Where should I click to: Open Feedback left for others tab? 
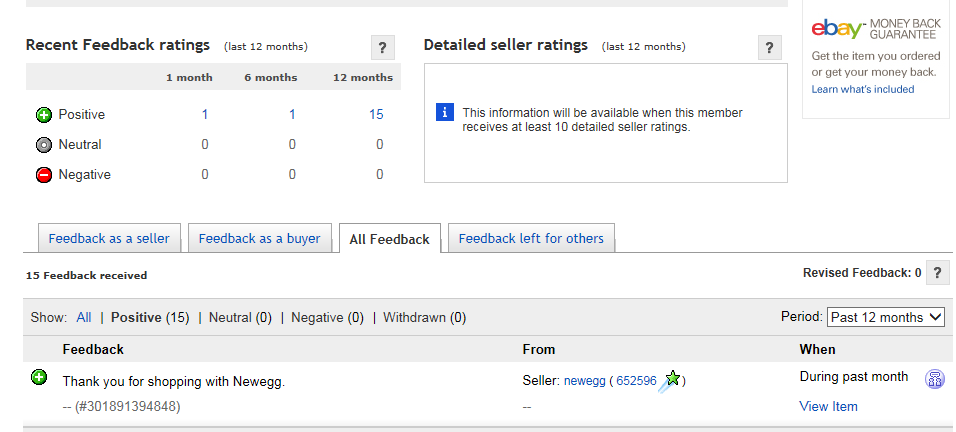coord(531,238)
